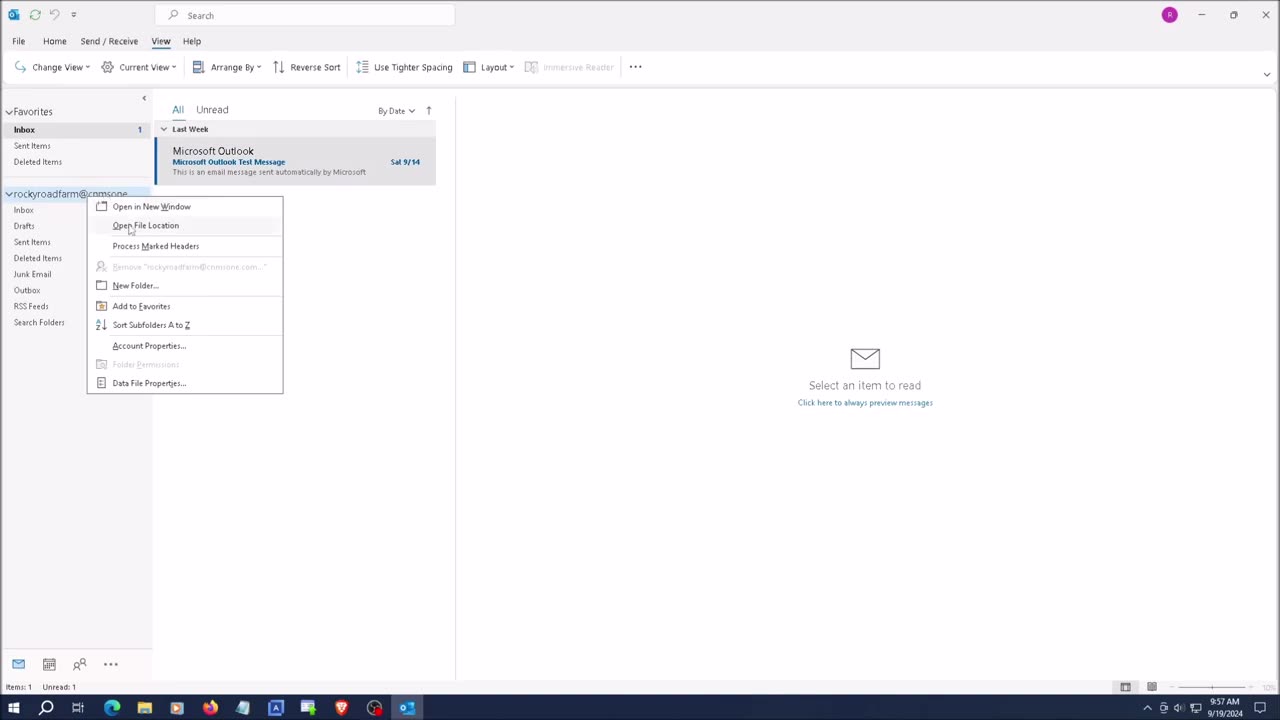Click 'Click here to always preview messages' link
1280x720 pixels.
pyautogui.click(x=865, y=403)
